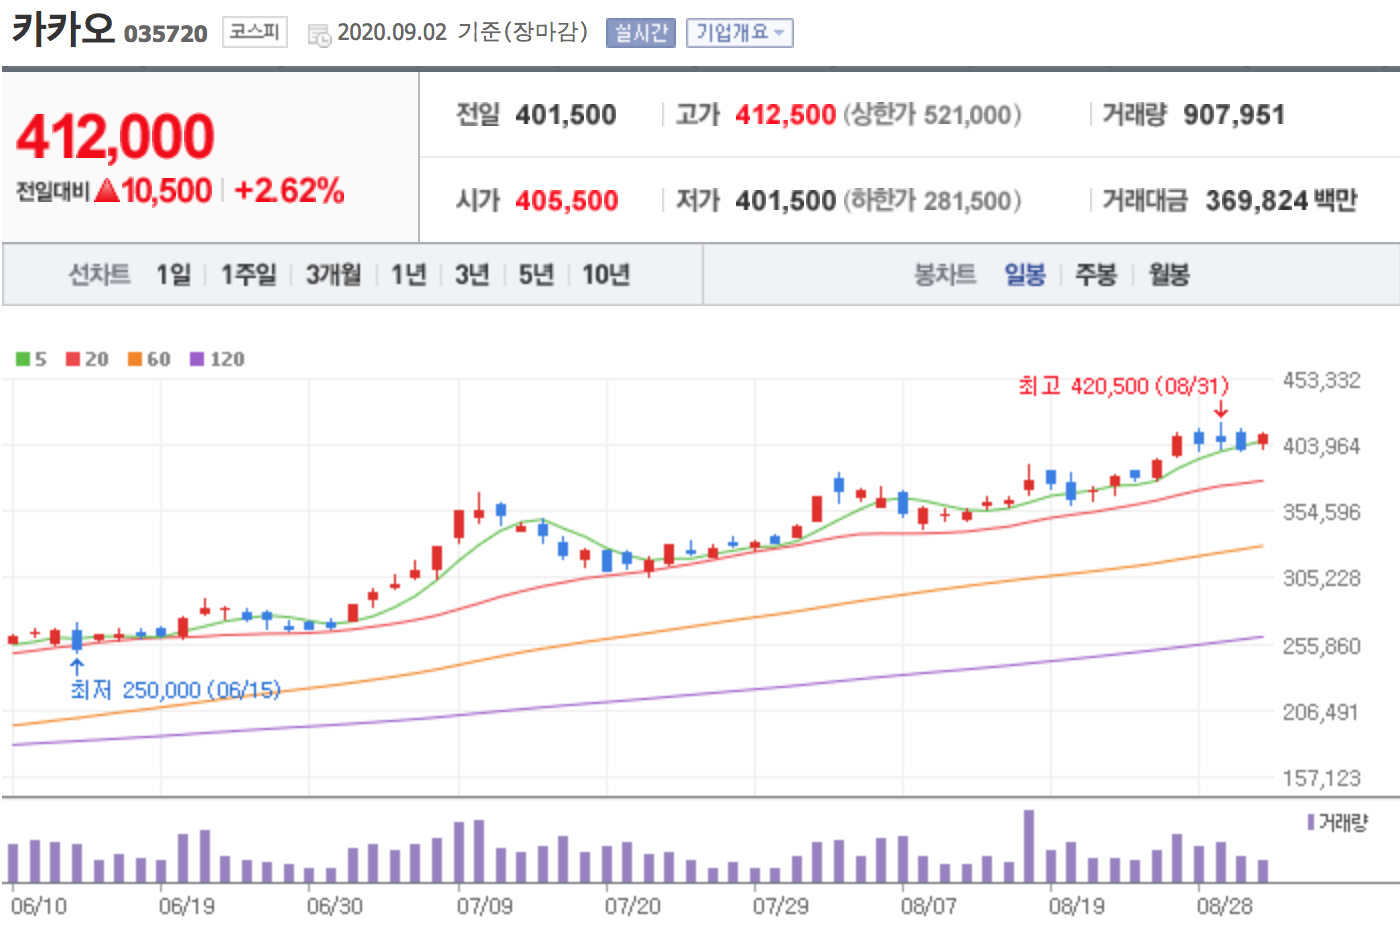This screenshot has width=1400, height=950.
Task: Select the 1일 line chart tab
Action: pos(173,274)
